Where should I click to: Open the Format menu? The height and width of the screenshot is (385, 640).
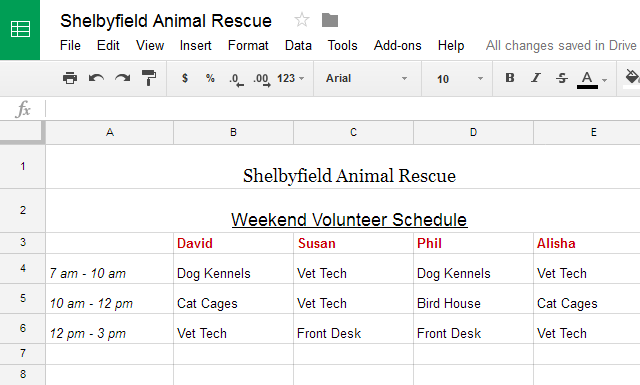[x=248, y=45]
